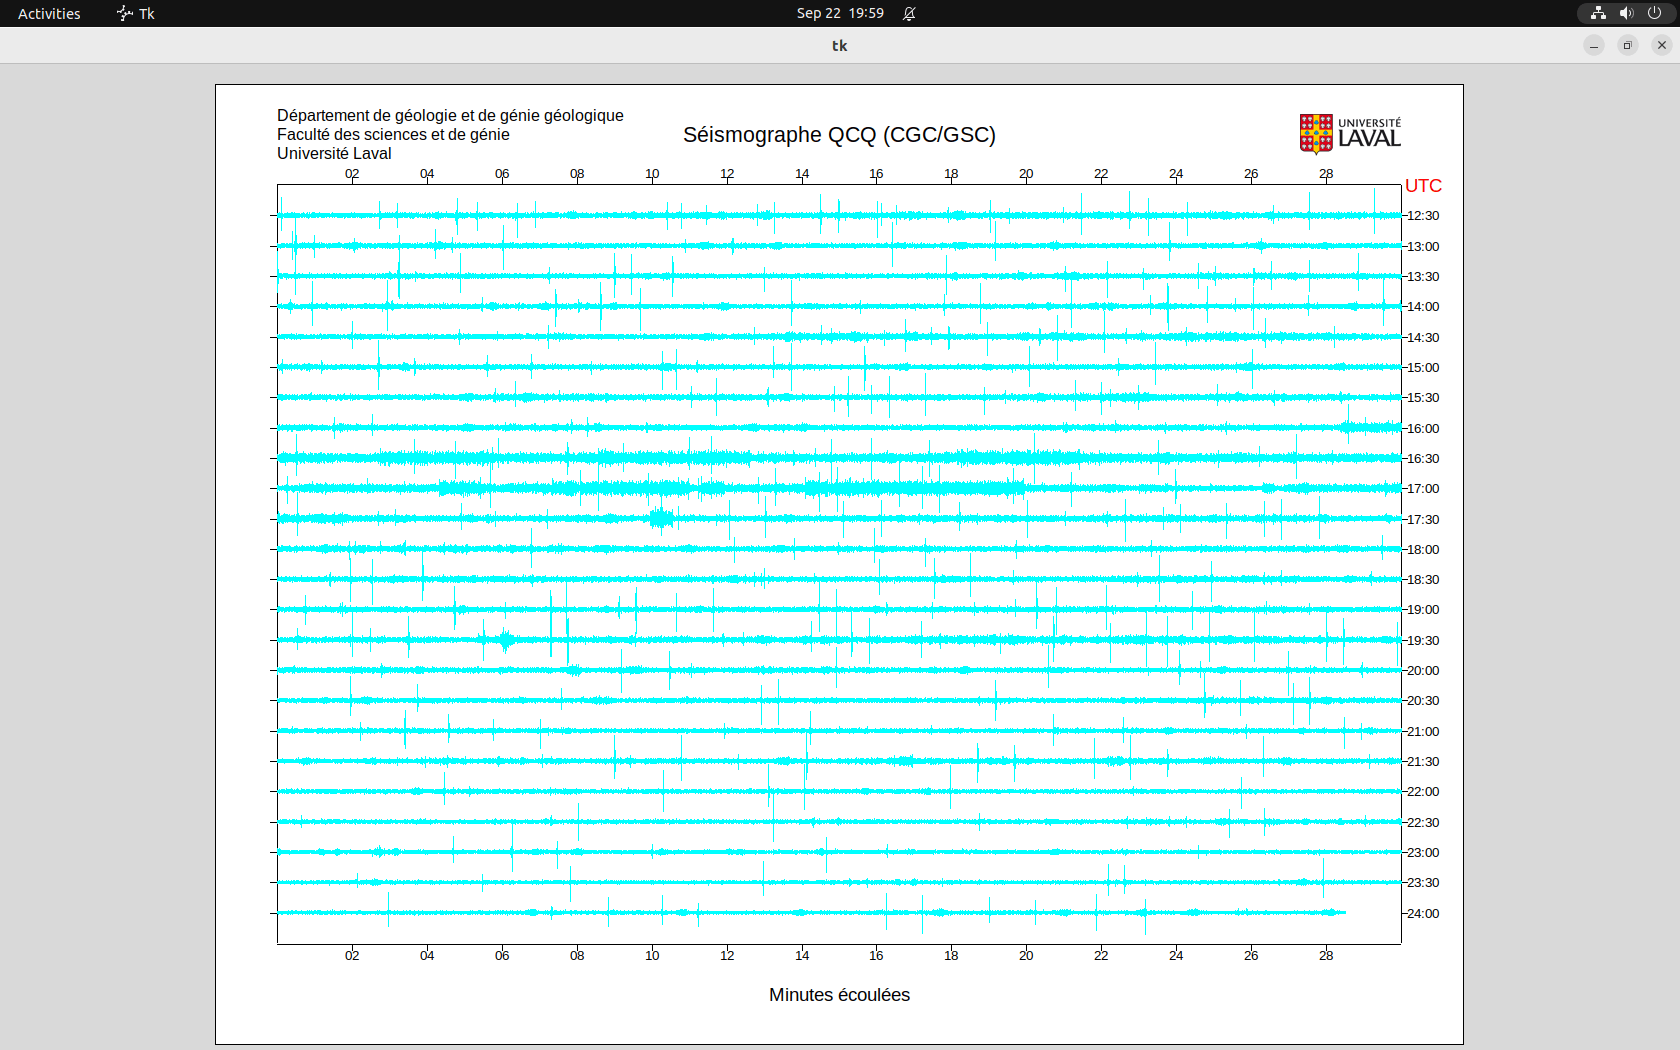Click the power icon in system tray
The height and width of the screenshot is (1050, 1680).
(1654, 13)
